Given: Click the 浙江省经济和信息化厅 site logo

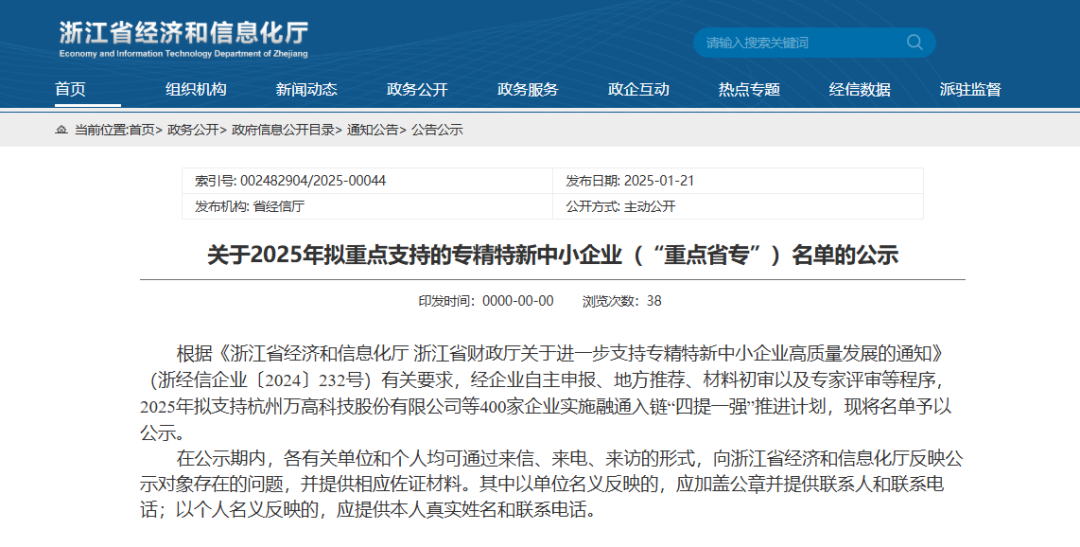Looking at the screenshot, I should [183, 39].
